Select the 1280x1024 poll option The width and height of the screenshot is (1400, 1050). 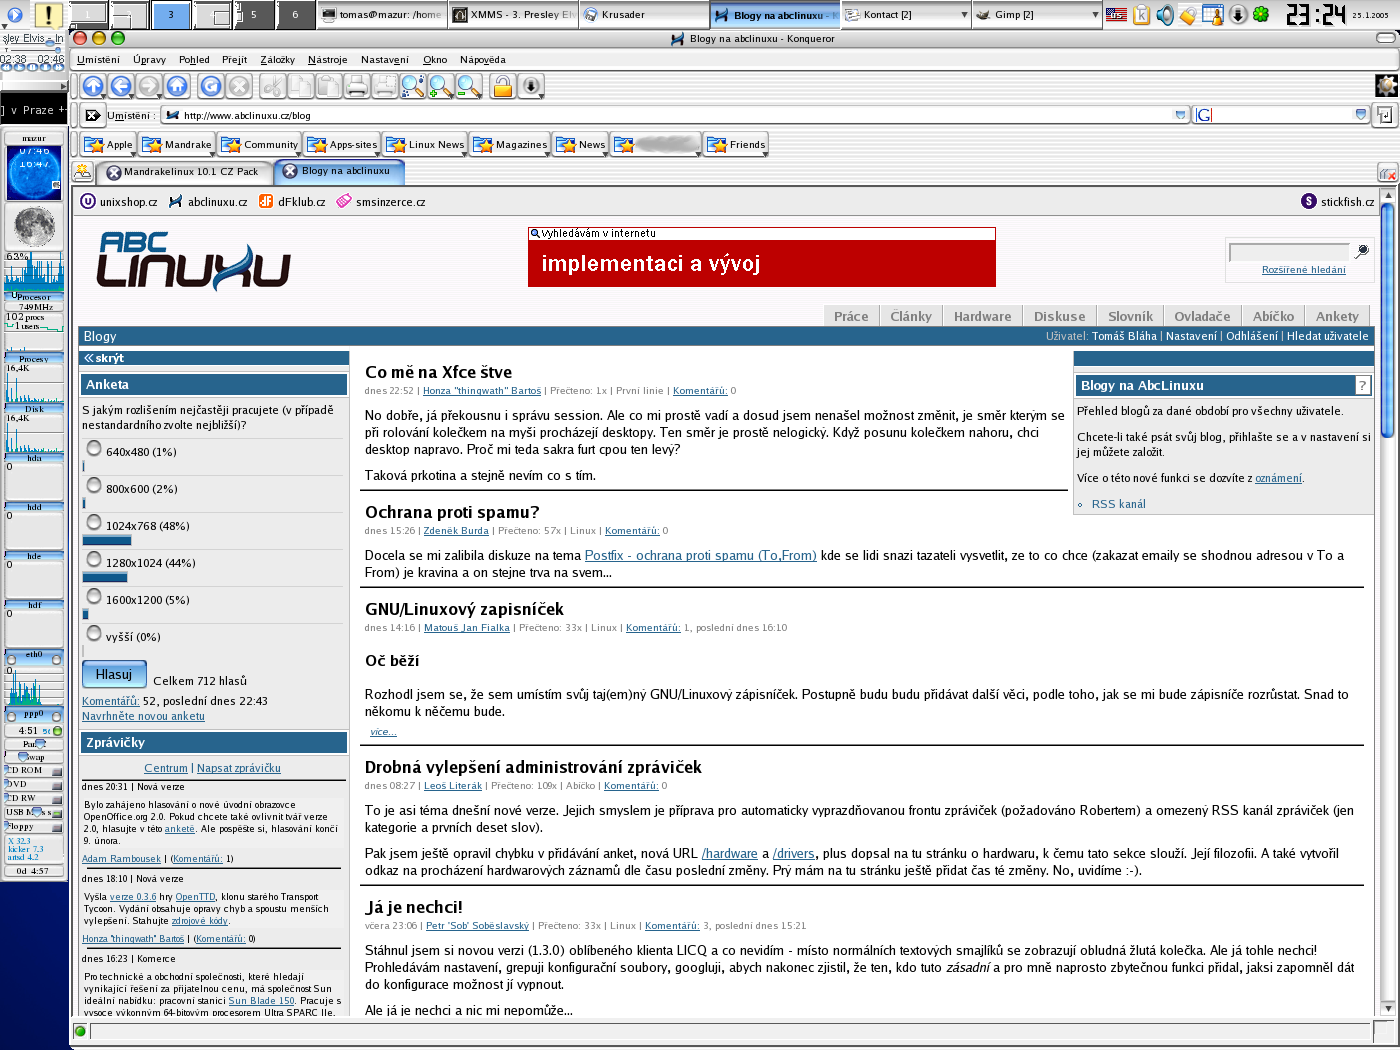pos(94,559)
